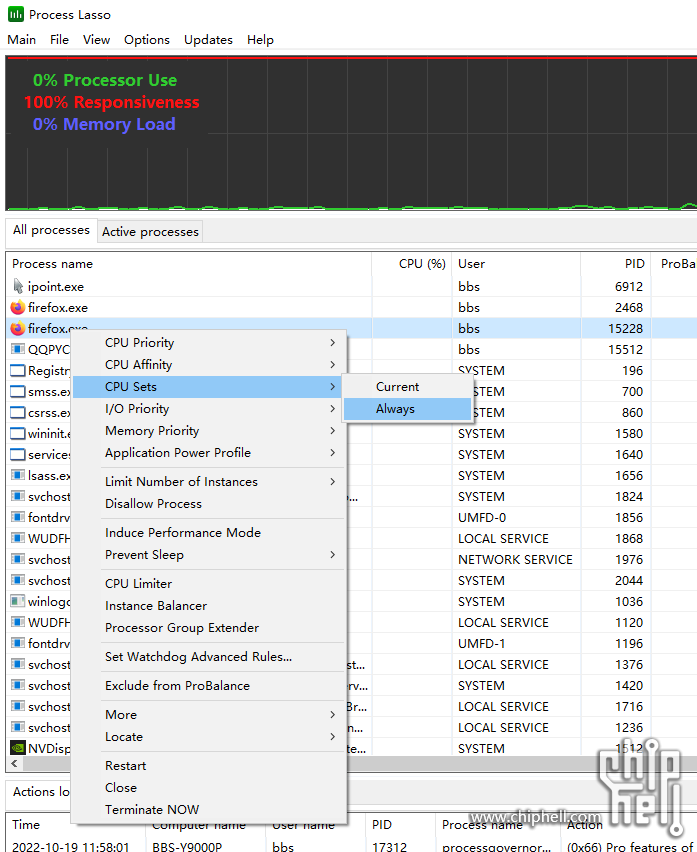Click the Firefox icon for PID 2468

pos(18,308)
